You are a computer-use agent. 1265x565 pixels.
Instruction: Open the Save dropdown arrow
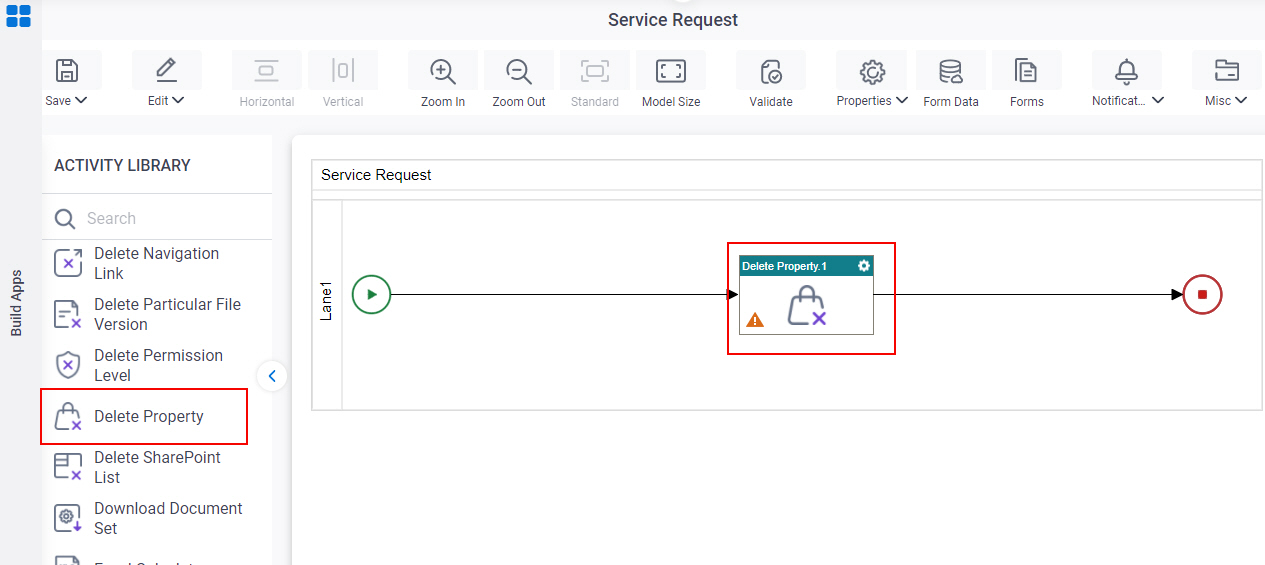click(x=82, y=100)
